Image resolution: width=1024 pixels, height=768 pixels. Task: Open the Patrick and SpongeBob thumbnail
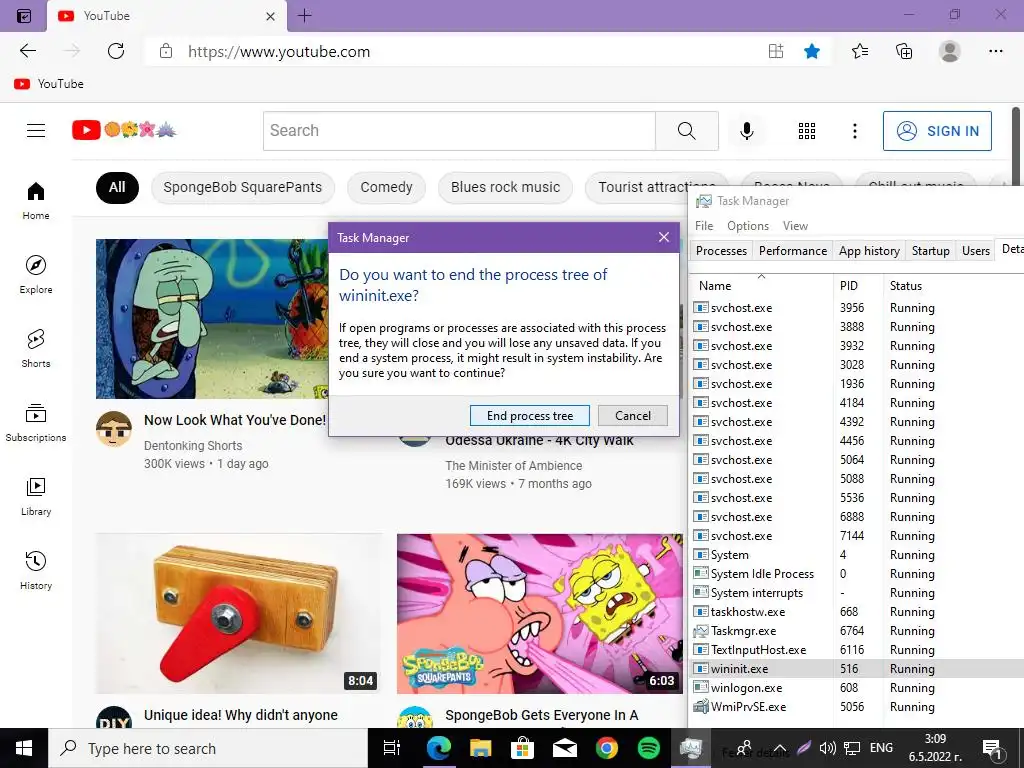click(539, 613)
